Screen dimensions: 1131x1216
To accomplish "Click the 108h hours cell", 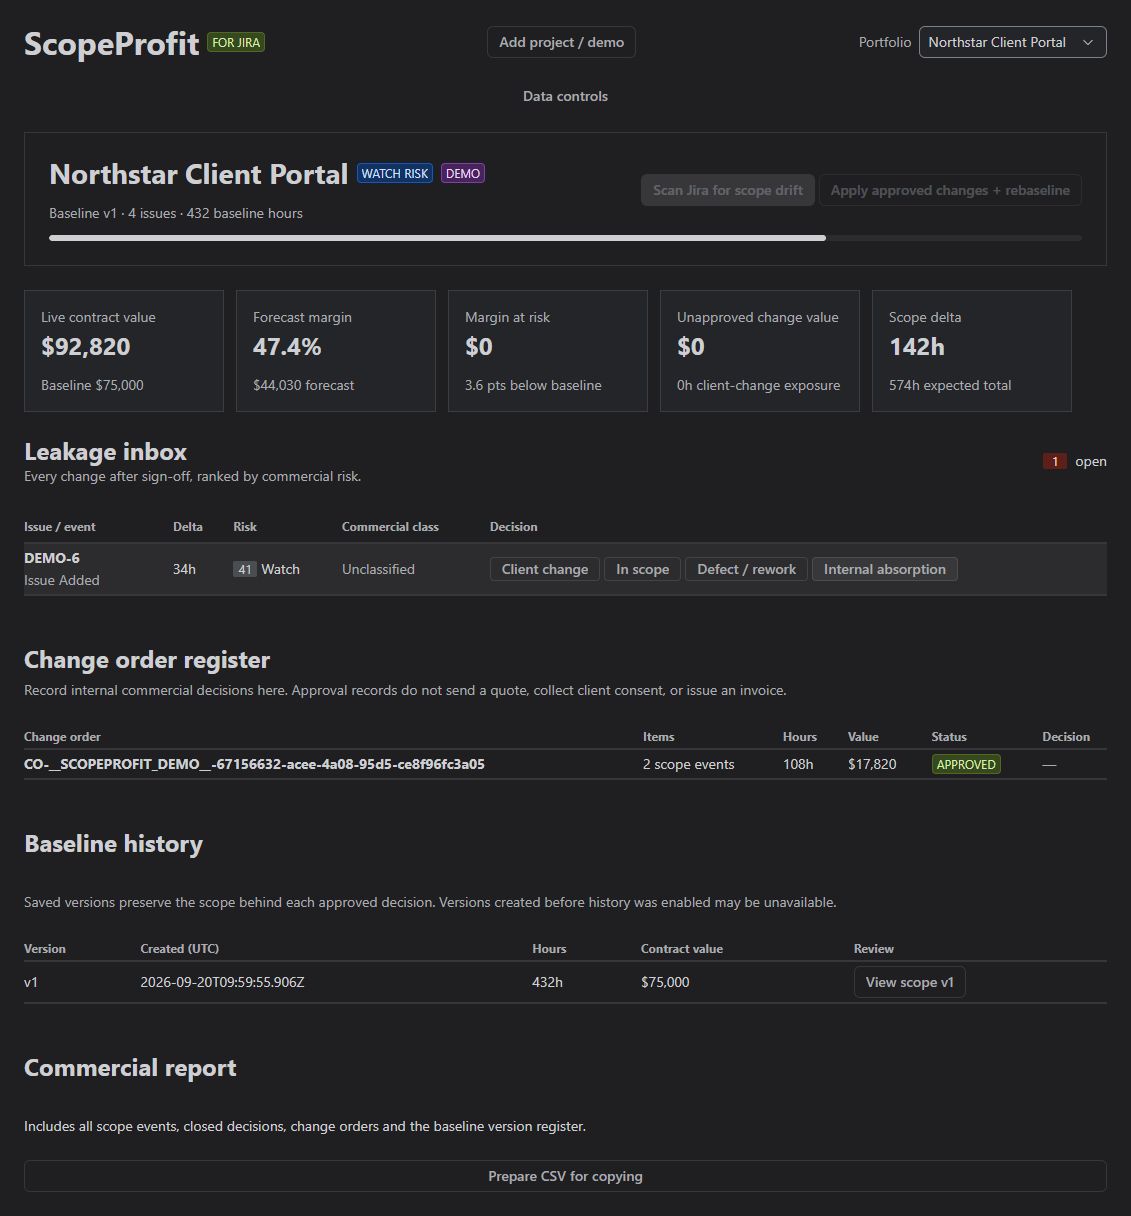I will [798, 764].
